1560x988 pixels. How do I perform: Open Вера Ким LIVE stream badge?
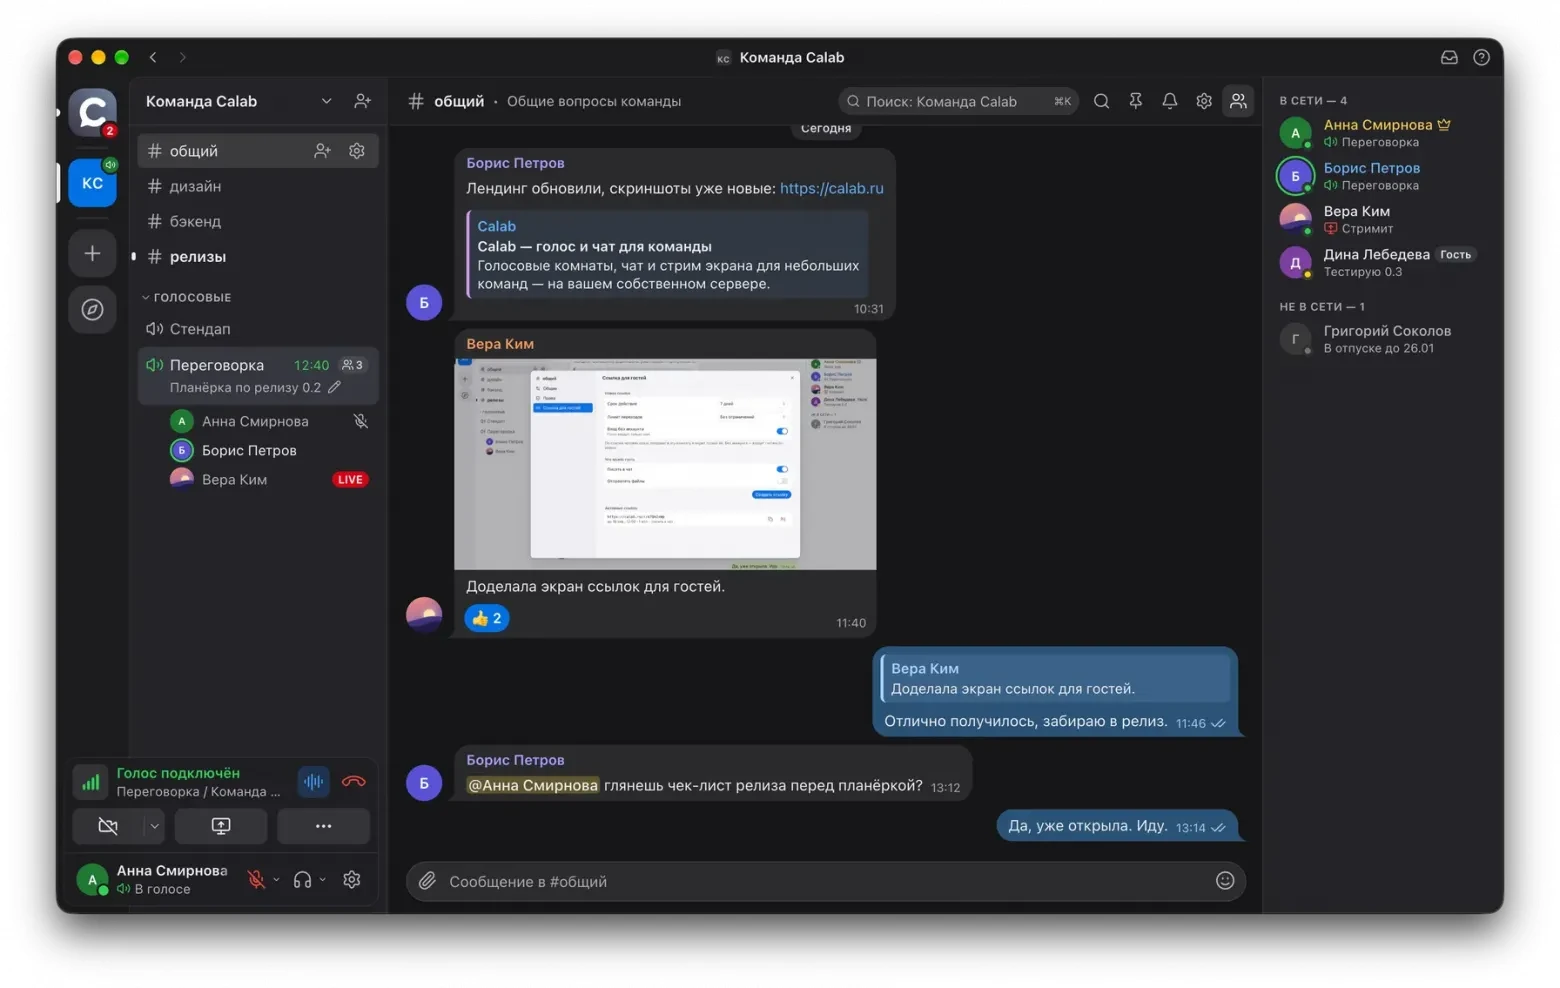pos(350,480)
